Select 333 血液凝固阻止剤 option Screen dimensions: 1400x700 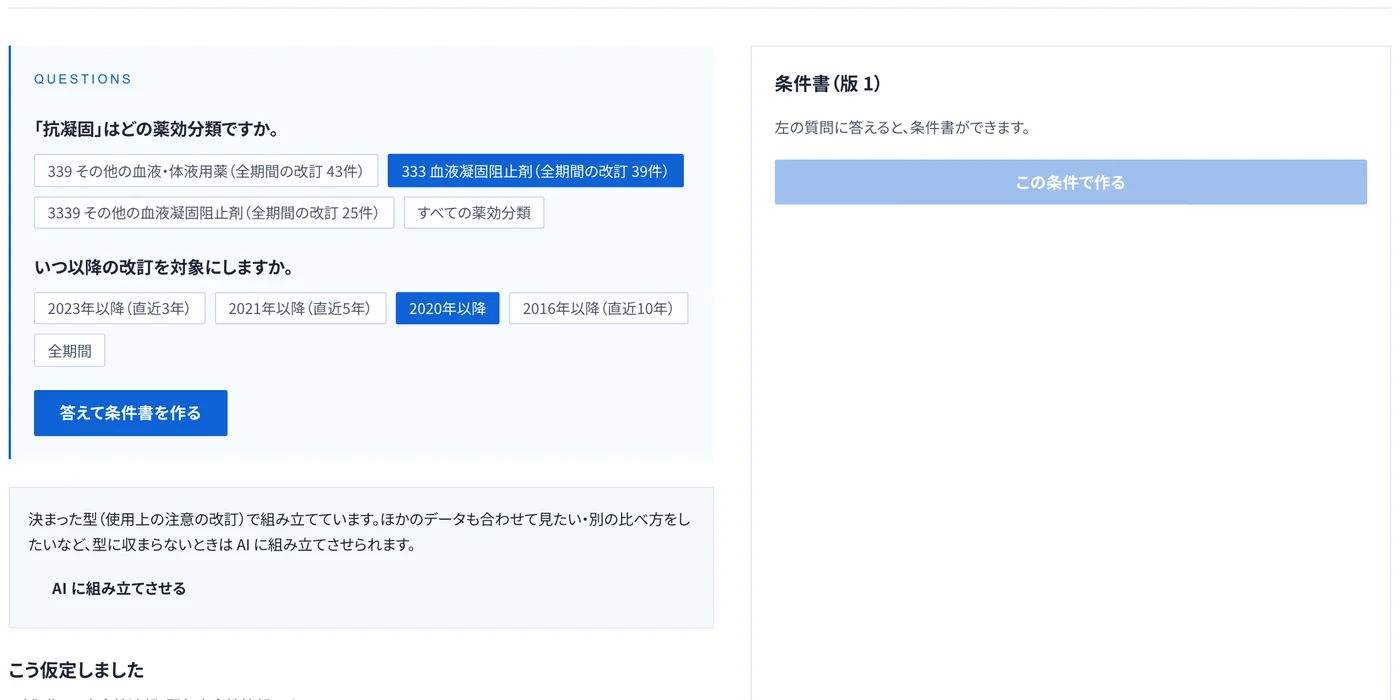click(x=535, y=171)
